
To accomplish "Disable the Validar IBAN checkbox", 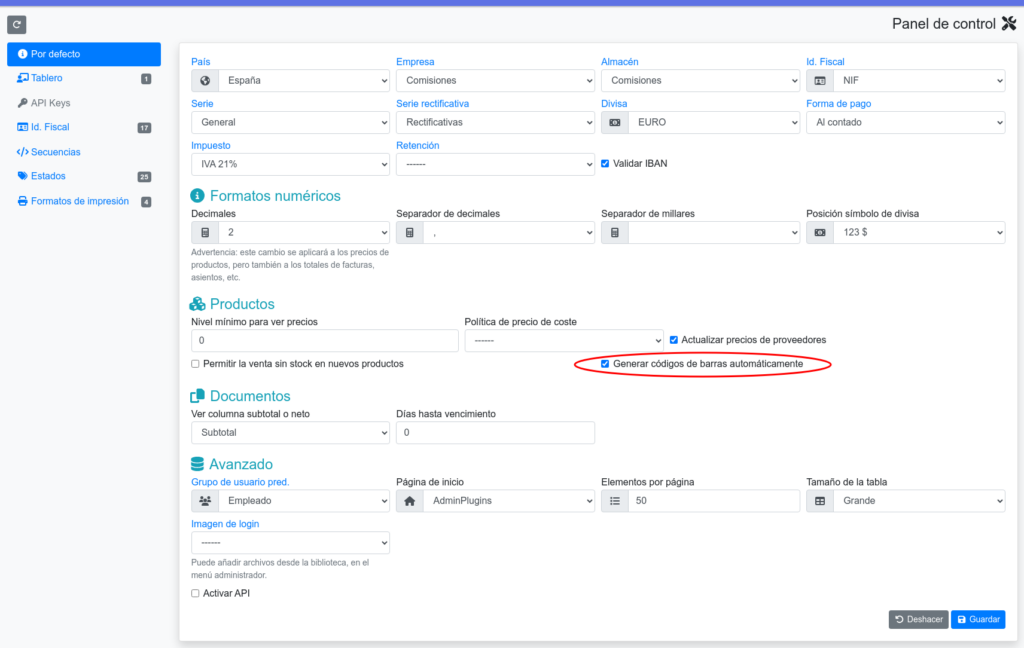I will [605, 164].
